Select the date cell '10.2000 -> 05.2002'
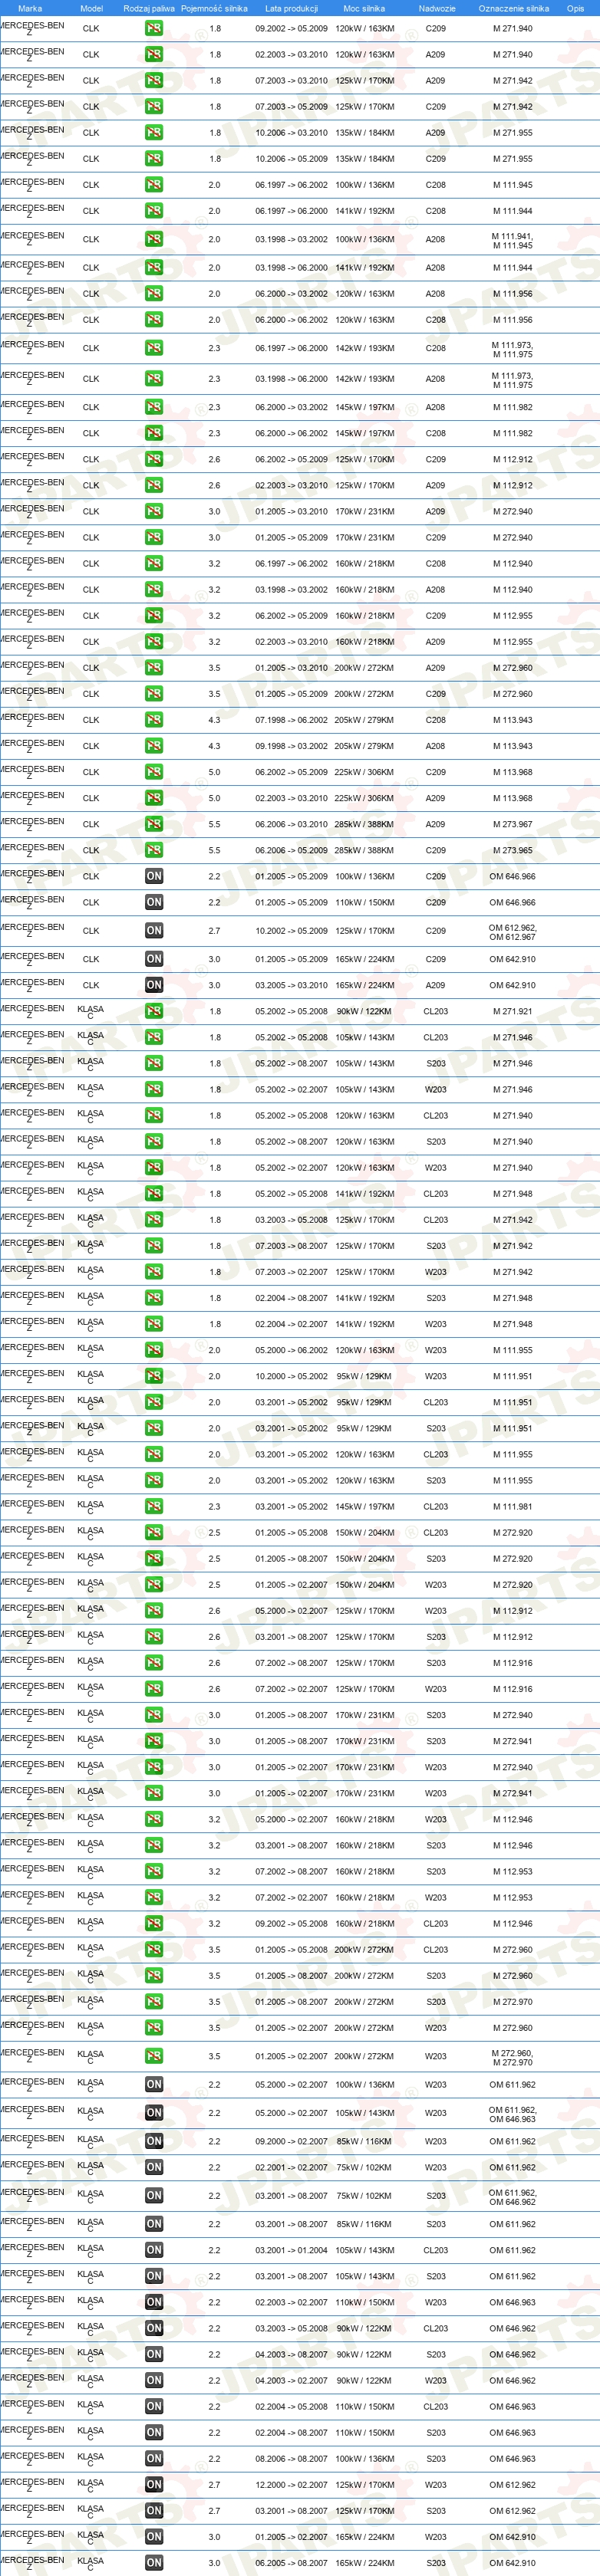 [x=291, y=1376]
